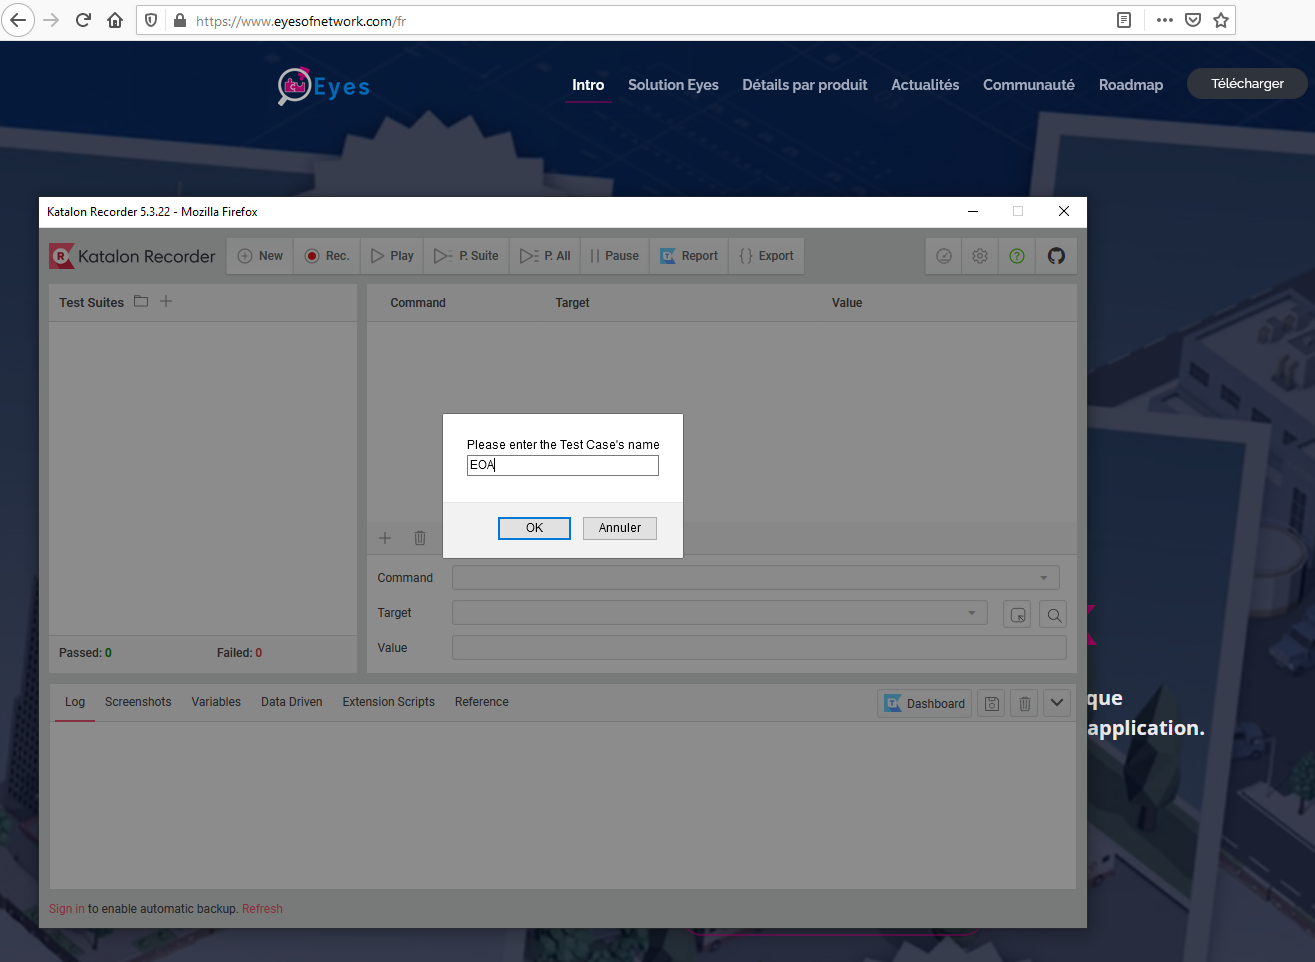Switch to the Screenshots tab
This screenshot has width=1315, height=962.
click(x=138, y=702)
